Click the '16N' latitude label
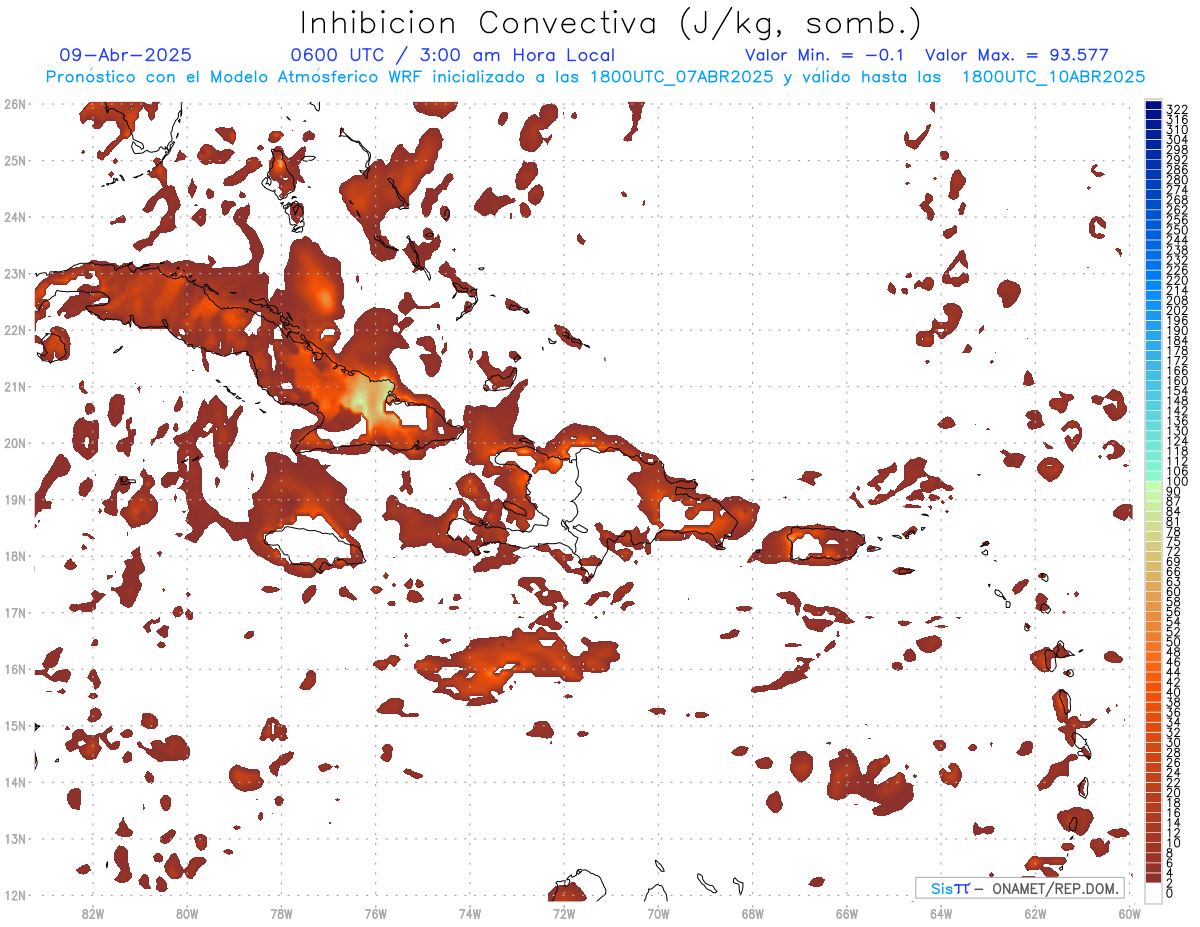Screen dimensions: 1200x927 tap(15, 669)
